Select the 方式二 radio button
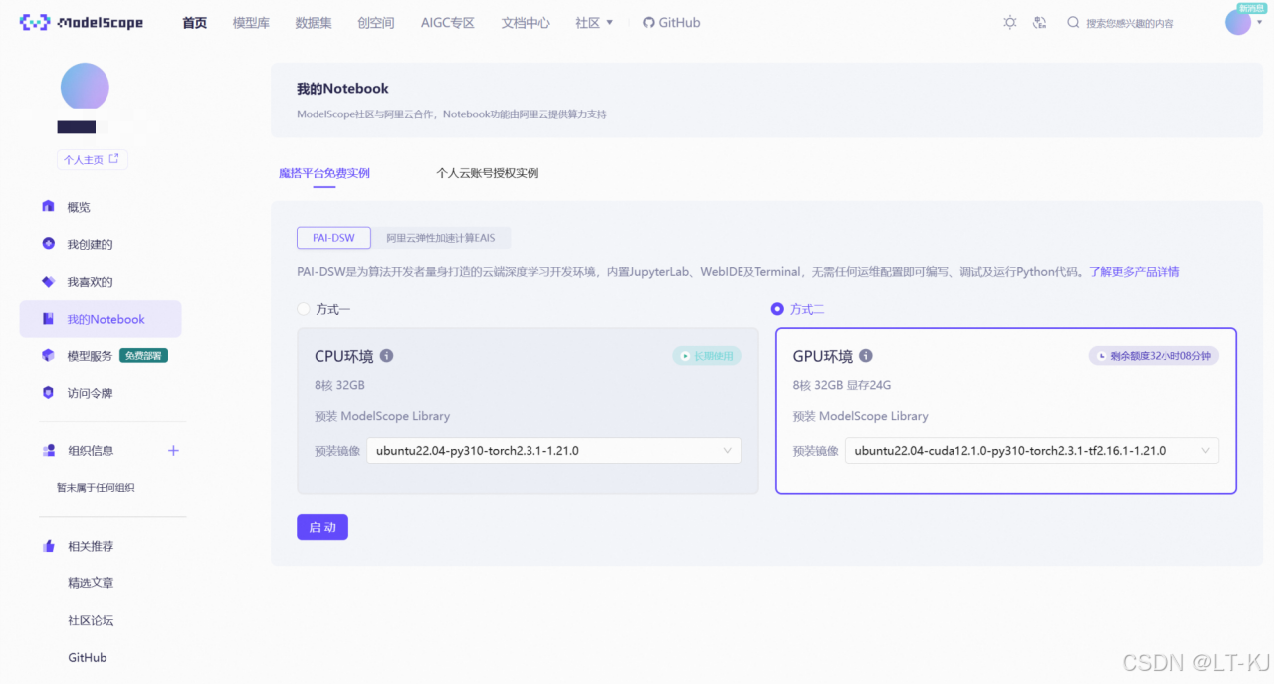This screenshot has width=1274, height=684. pos(777,309)
